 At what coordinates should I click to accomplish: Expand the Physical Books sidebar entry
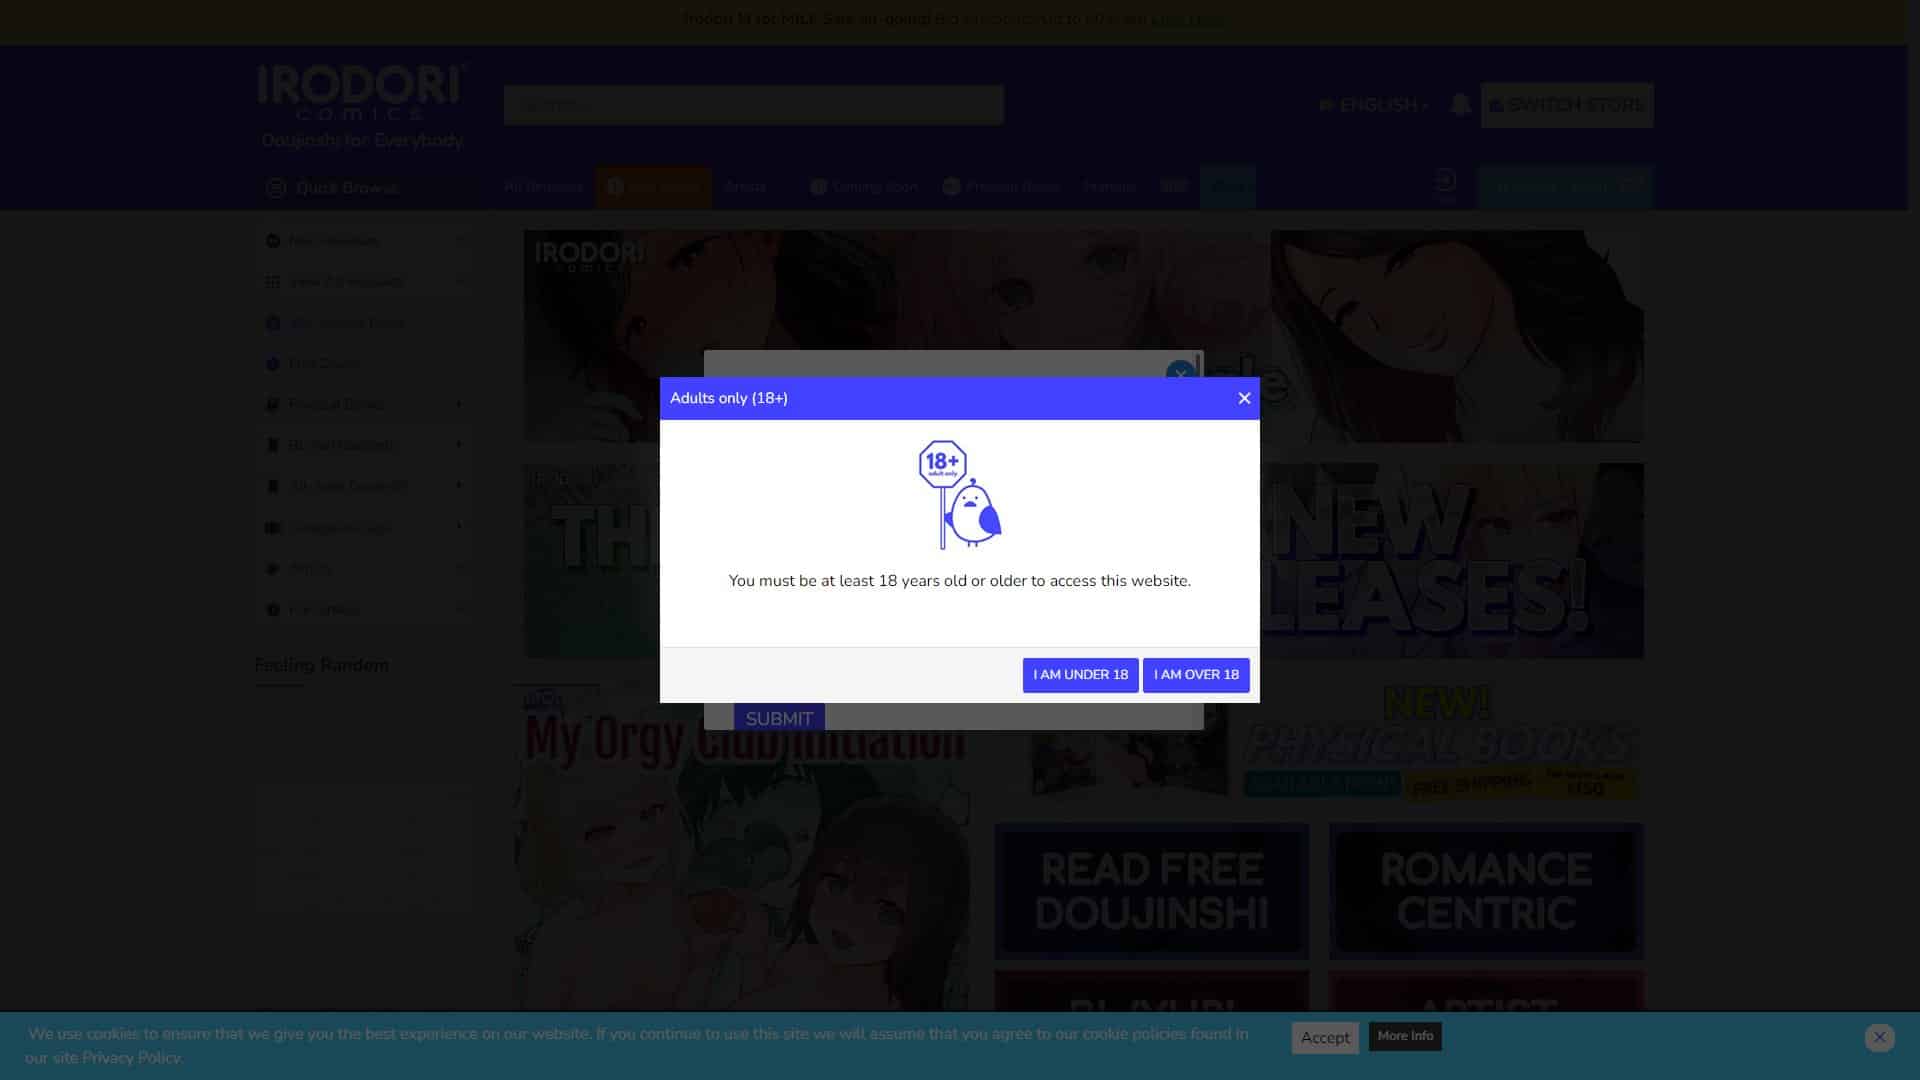pos(460,404)
